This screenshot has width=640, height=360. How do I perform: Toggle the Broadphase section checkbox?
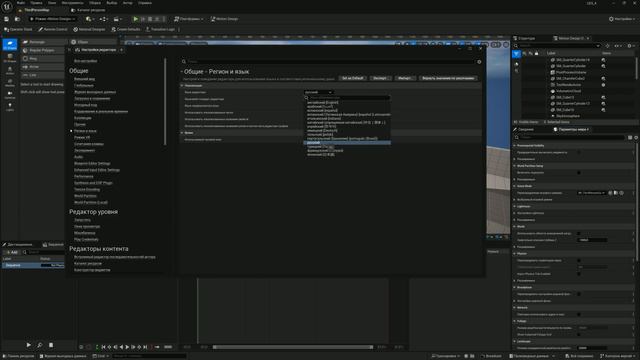[579, 294]
